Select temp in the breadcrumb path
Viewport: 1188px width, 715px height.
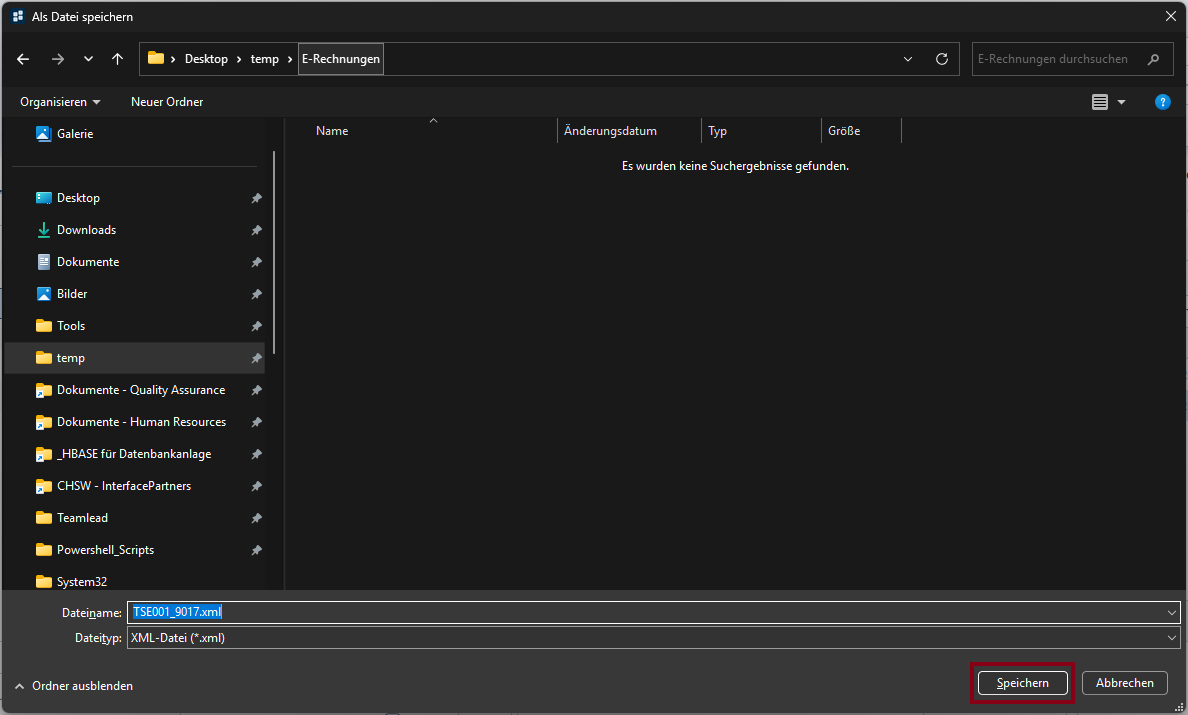(264, 59)
